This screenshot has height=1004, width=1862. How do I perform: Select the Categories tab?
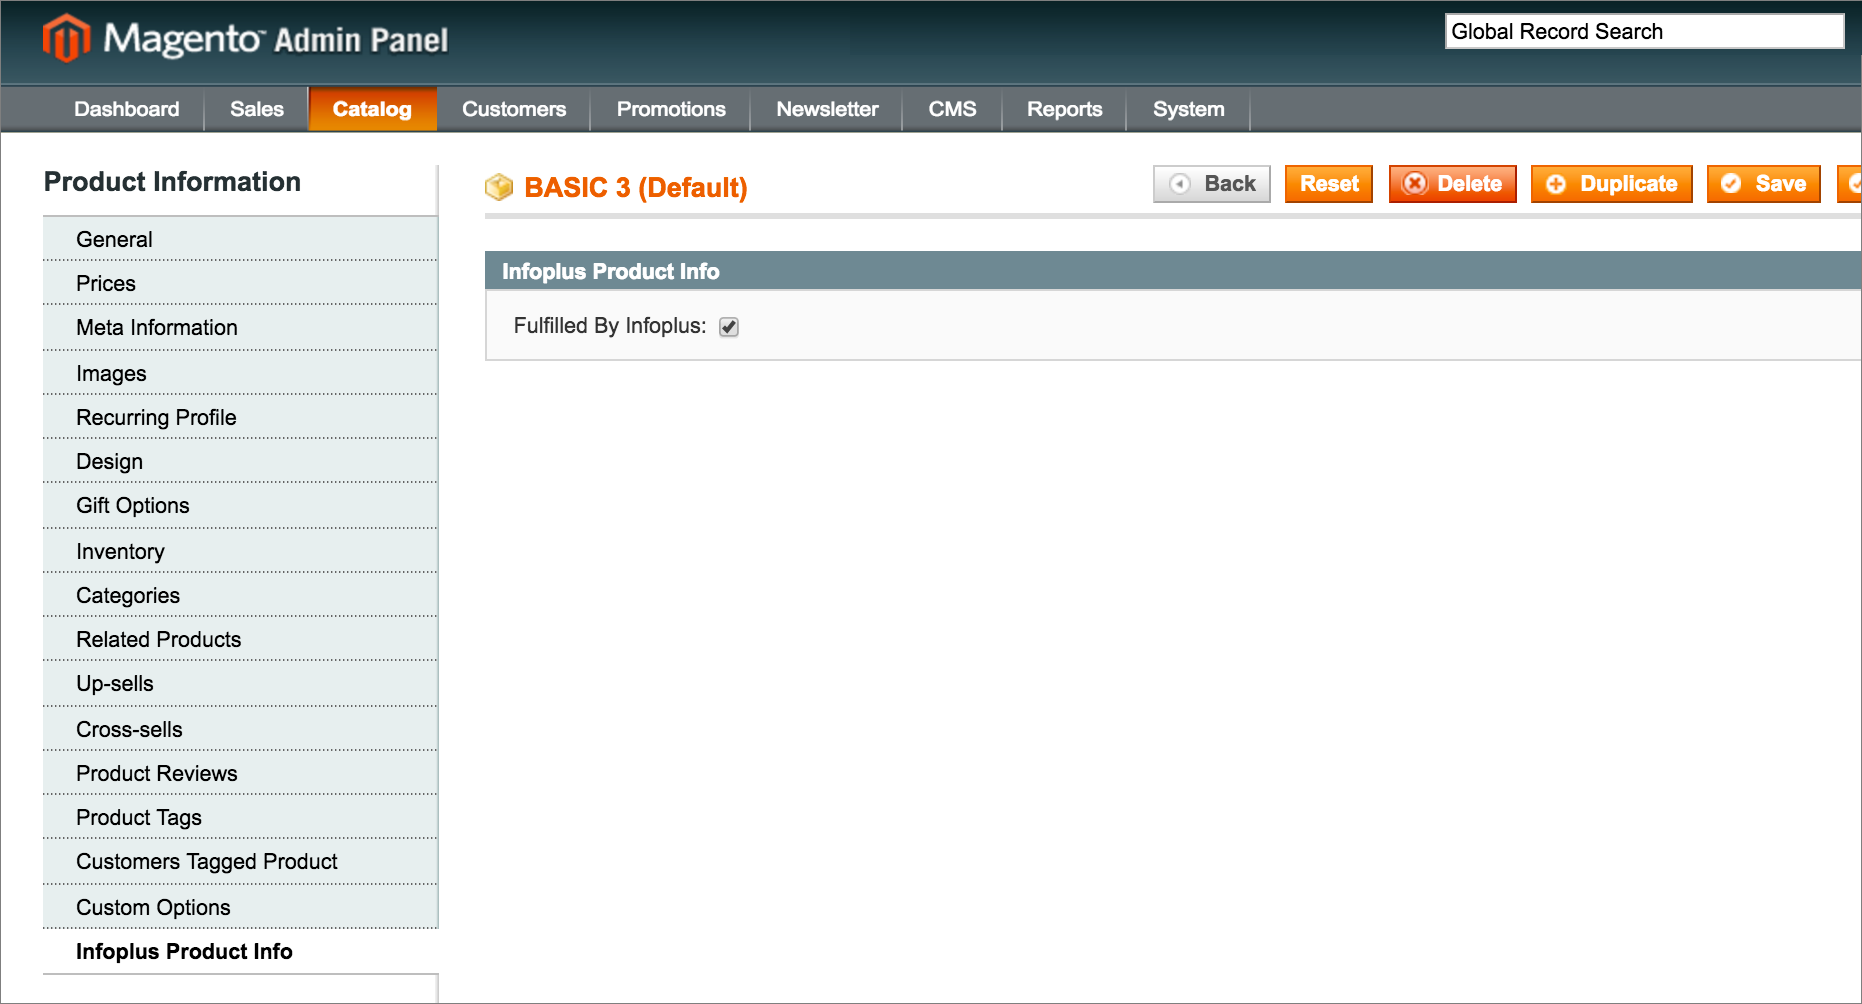click(240, 595)
